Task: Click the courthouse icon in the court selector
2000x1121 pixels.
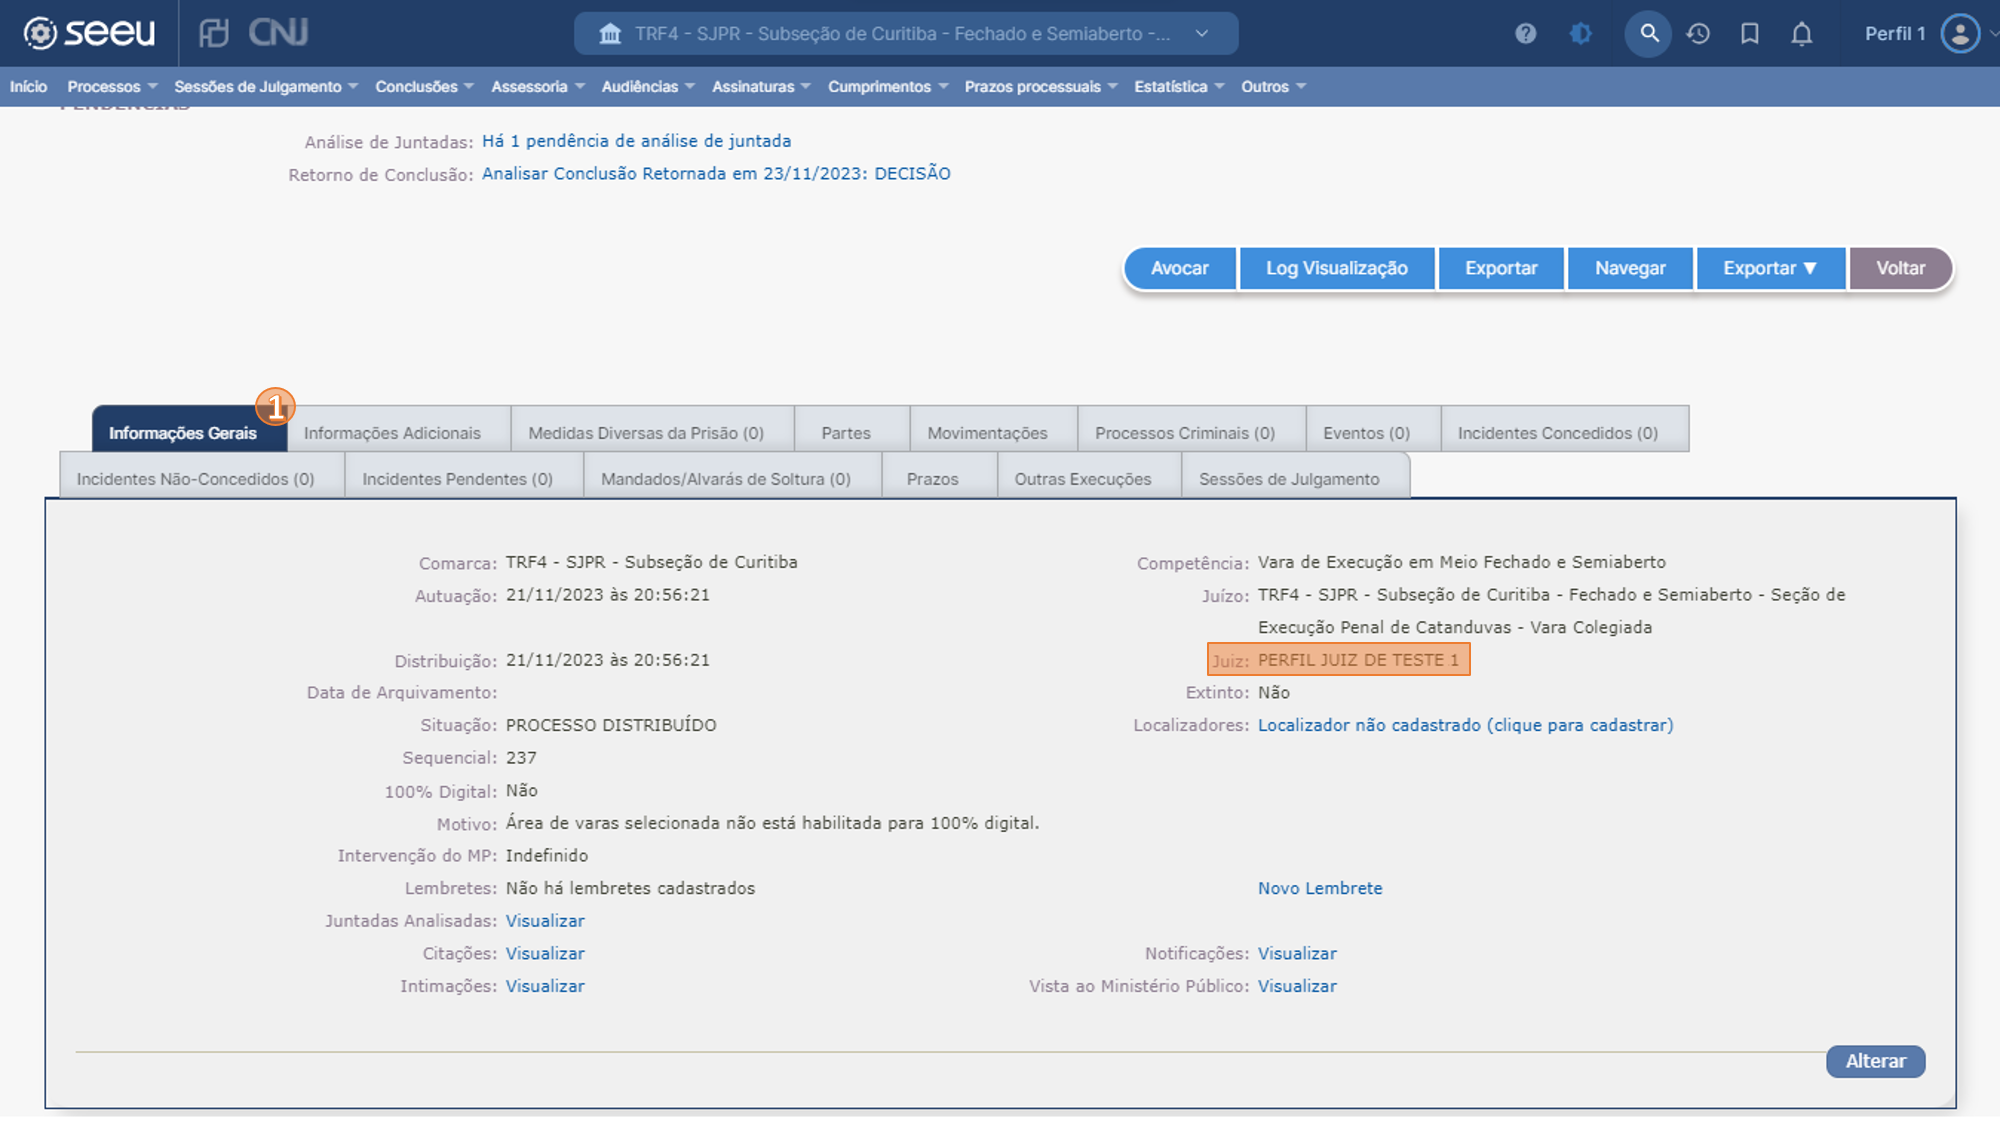Action: pyautogui.click(x=610, y=34)
